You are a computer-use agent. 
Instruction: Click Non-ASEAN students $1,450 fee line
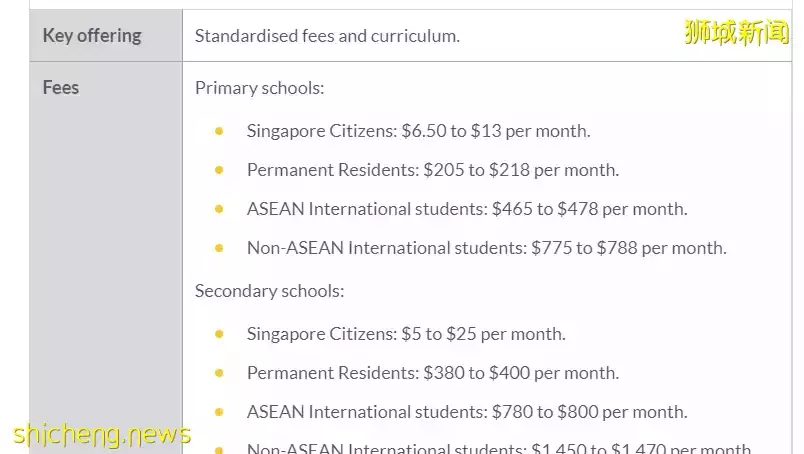[499, 448]
